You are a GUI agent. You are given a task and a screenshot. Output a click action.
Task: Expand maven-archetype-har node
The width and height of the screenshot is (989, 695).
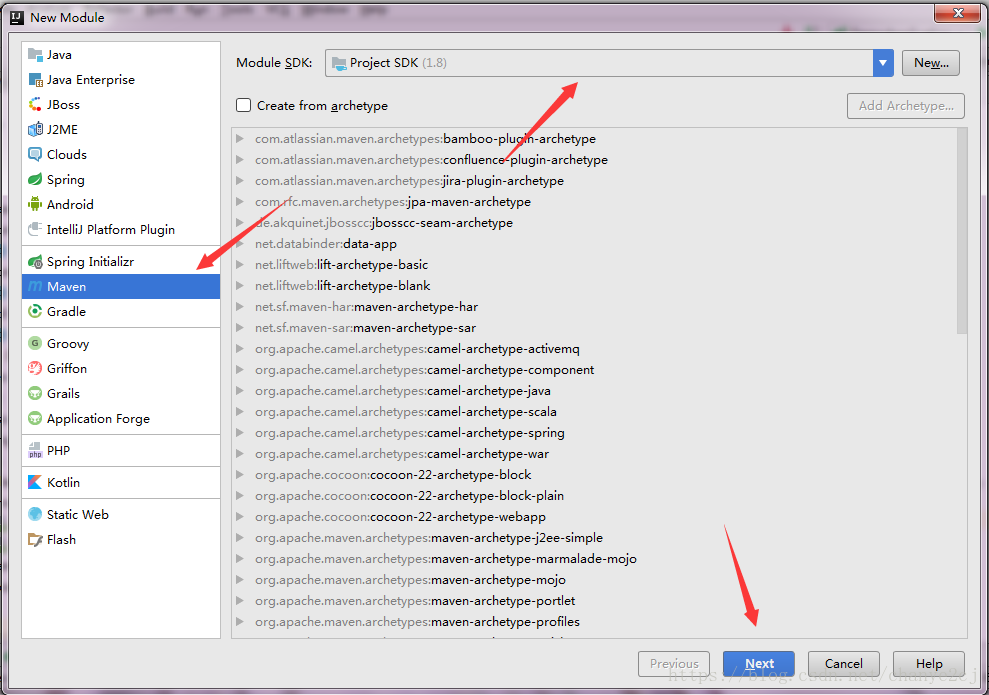pos(240,307)
